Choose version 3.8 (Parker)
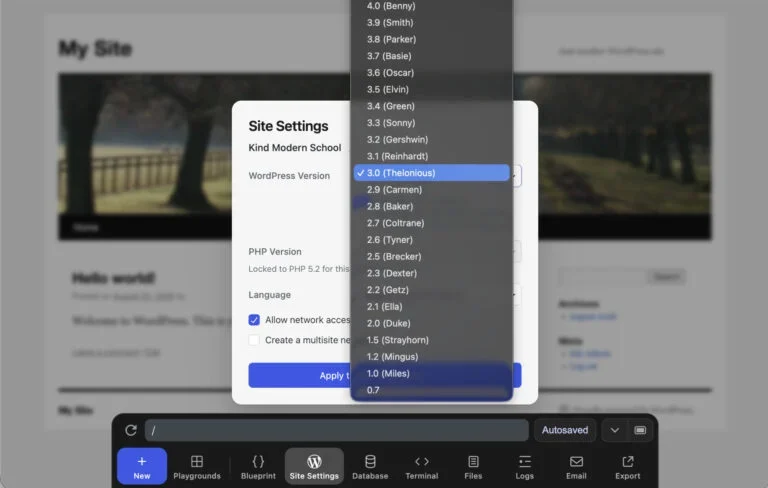 pyautogui.click(x=432, y=39)
